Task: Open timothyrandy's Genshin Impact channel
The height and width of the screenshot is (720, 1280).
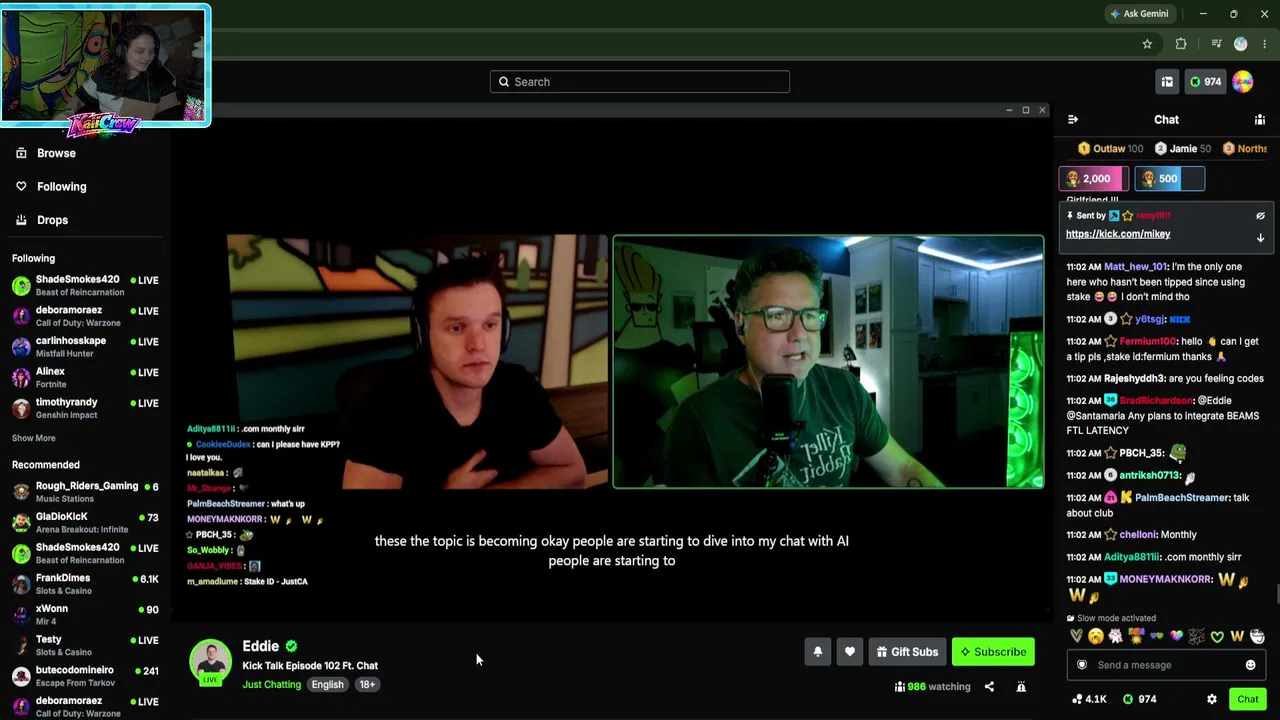Action: point(85,408)
